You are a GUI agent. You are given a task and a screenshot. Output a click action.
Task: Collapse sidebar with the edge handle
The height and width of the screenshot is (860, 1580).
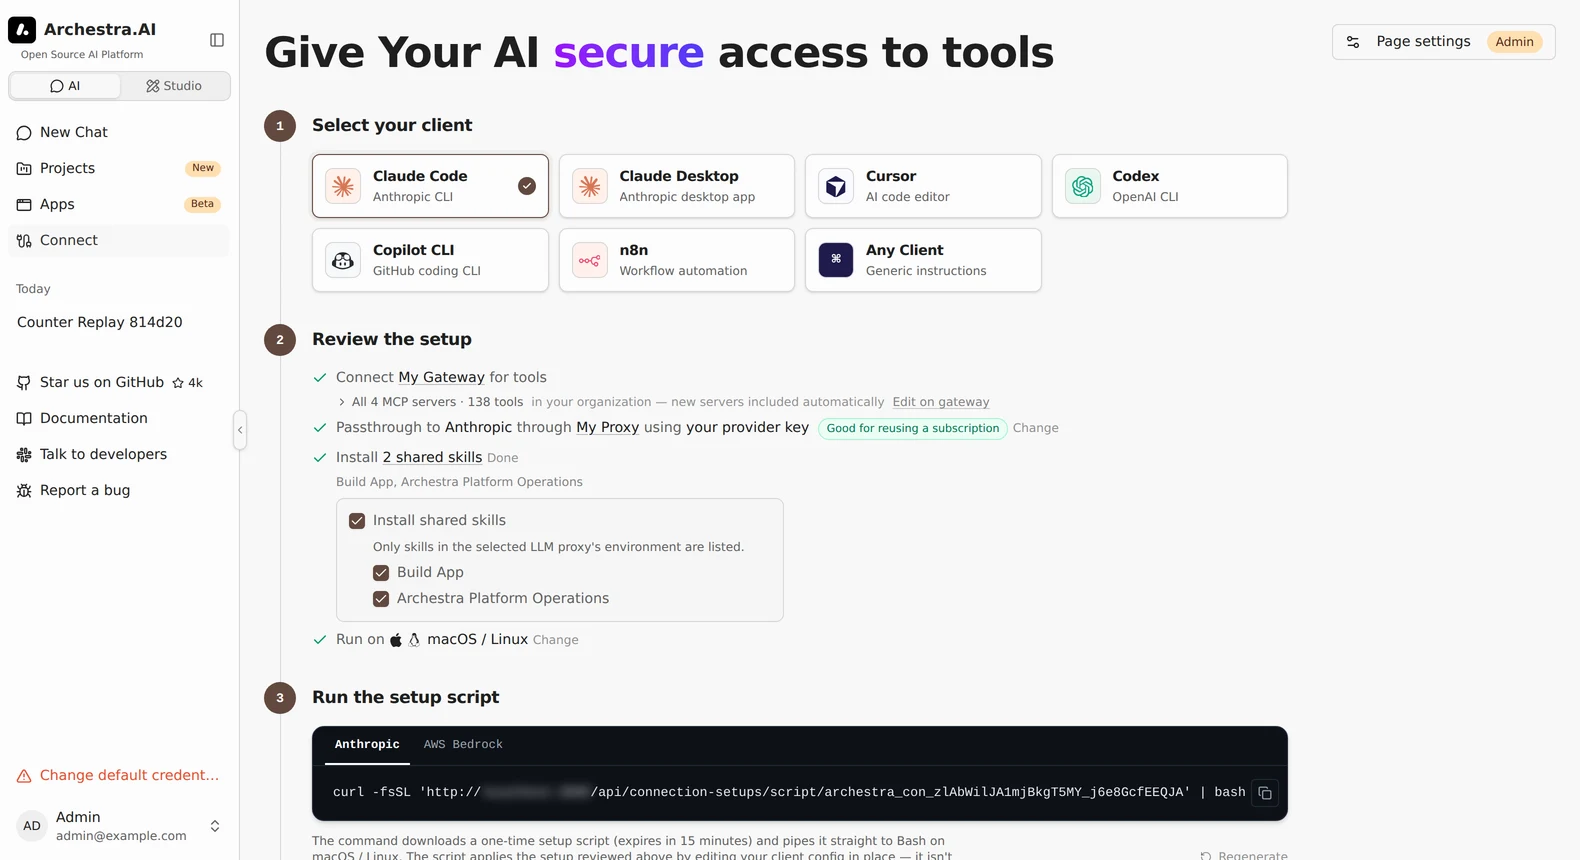pos(240,430)
